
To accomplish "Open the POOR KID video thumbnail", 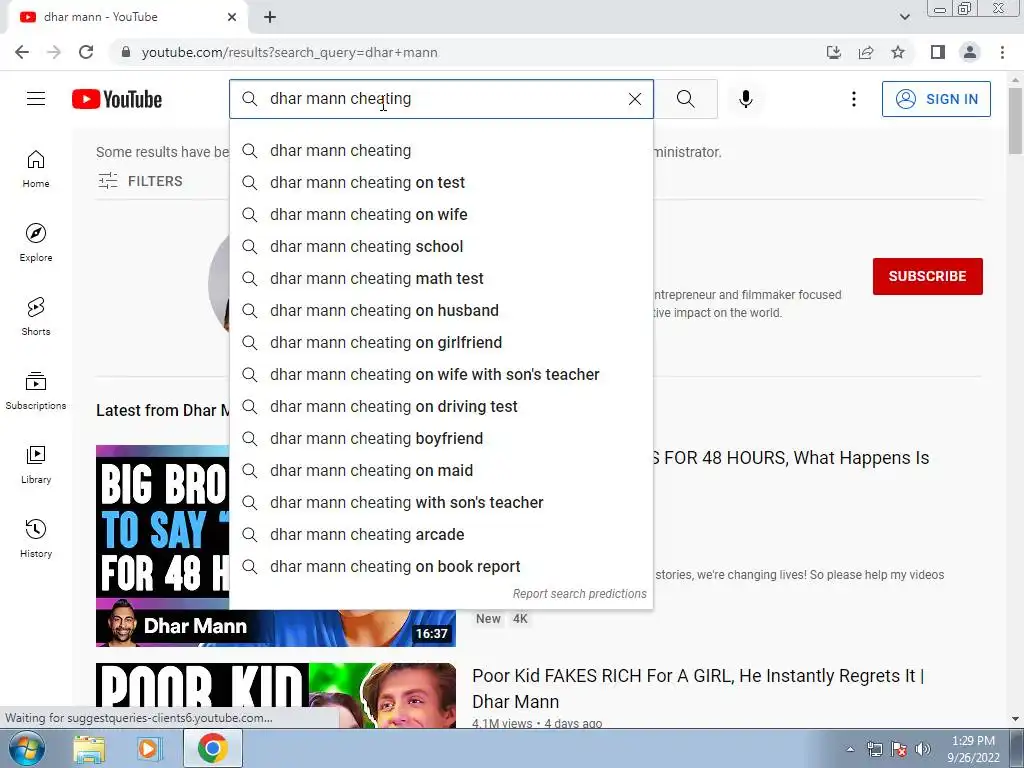I will (276, 695).
